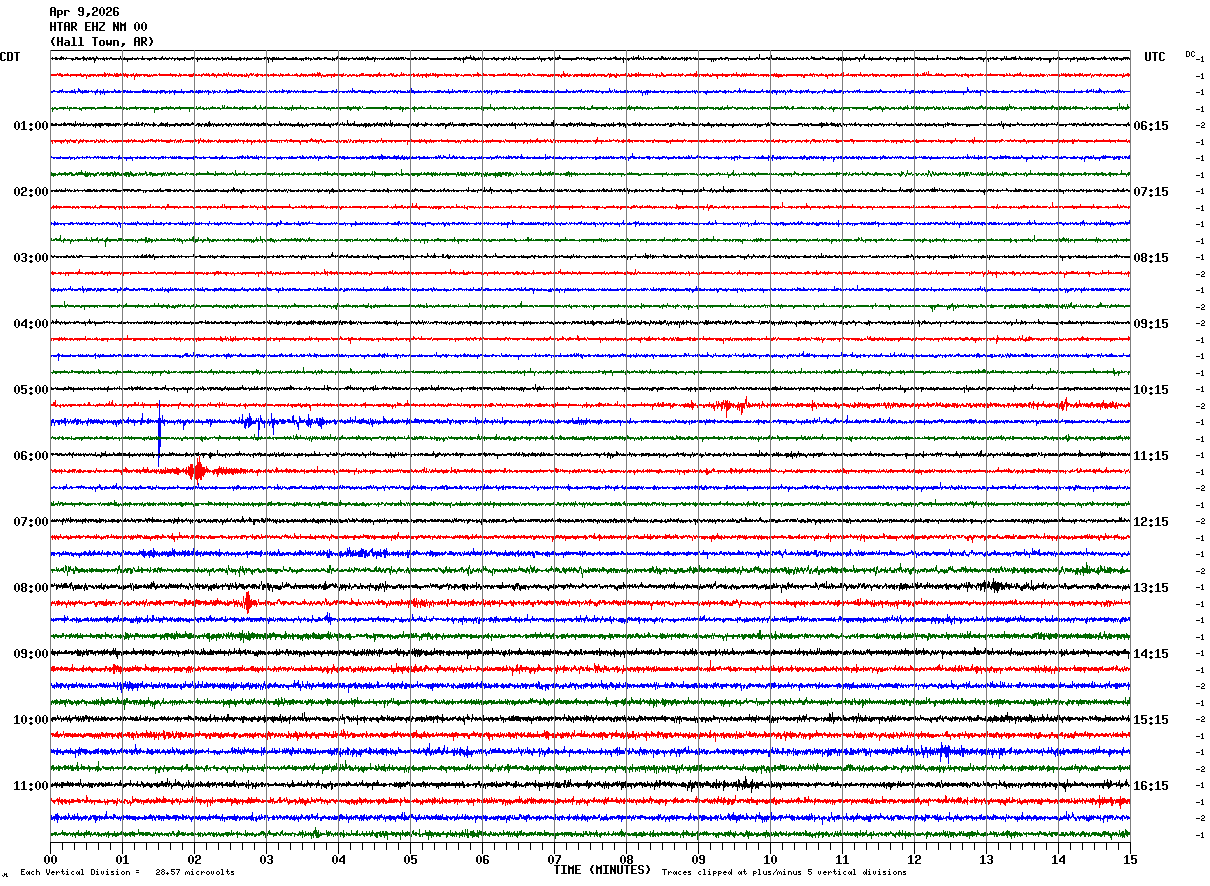The image size is (1210, 886).
Task: Click the 11:15 UTC time label
Action: pyautogui.click(x=1151, y=456)
